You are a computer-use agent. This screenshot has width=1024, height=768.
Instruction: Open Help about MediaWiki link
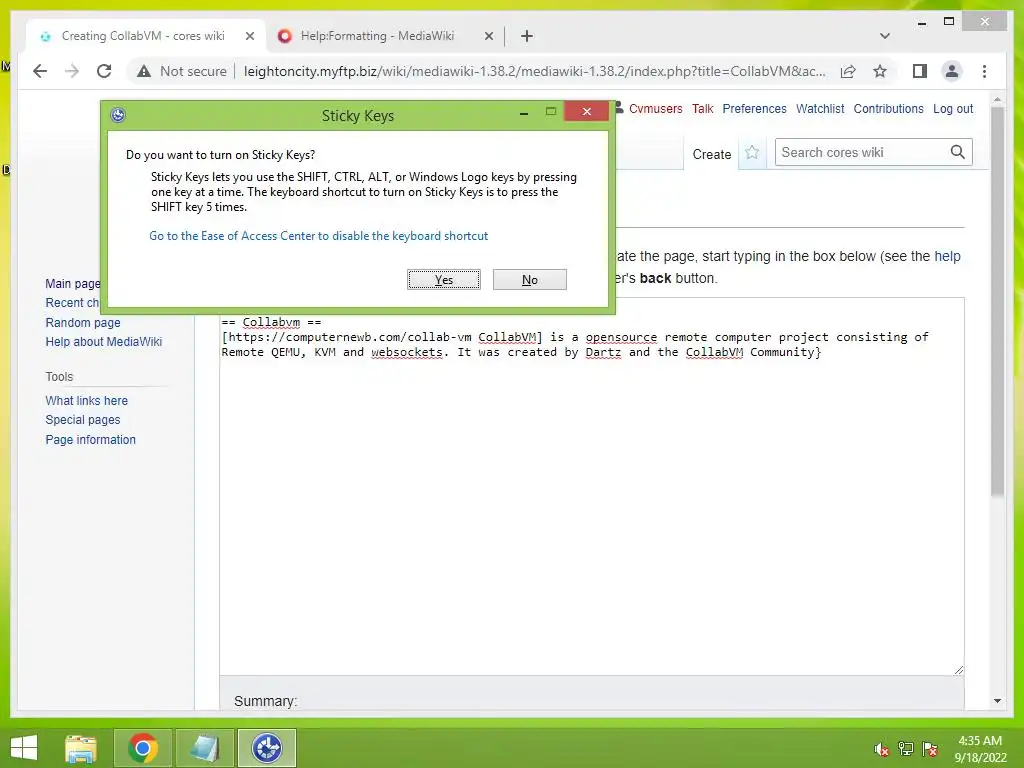point(104,342)
